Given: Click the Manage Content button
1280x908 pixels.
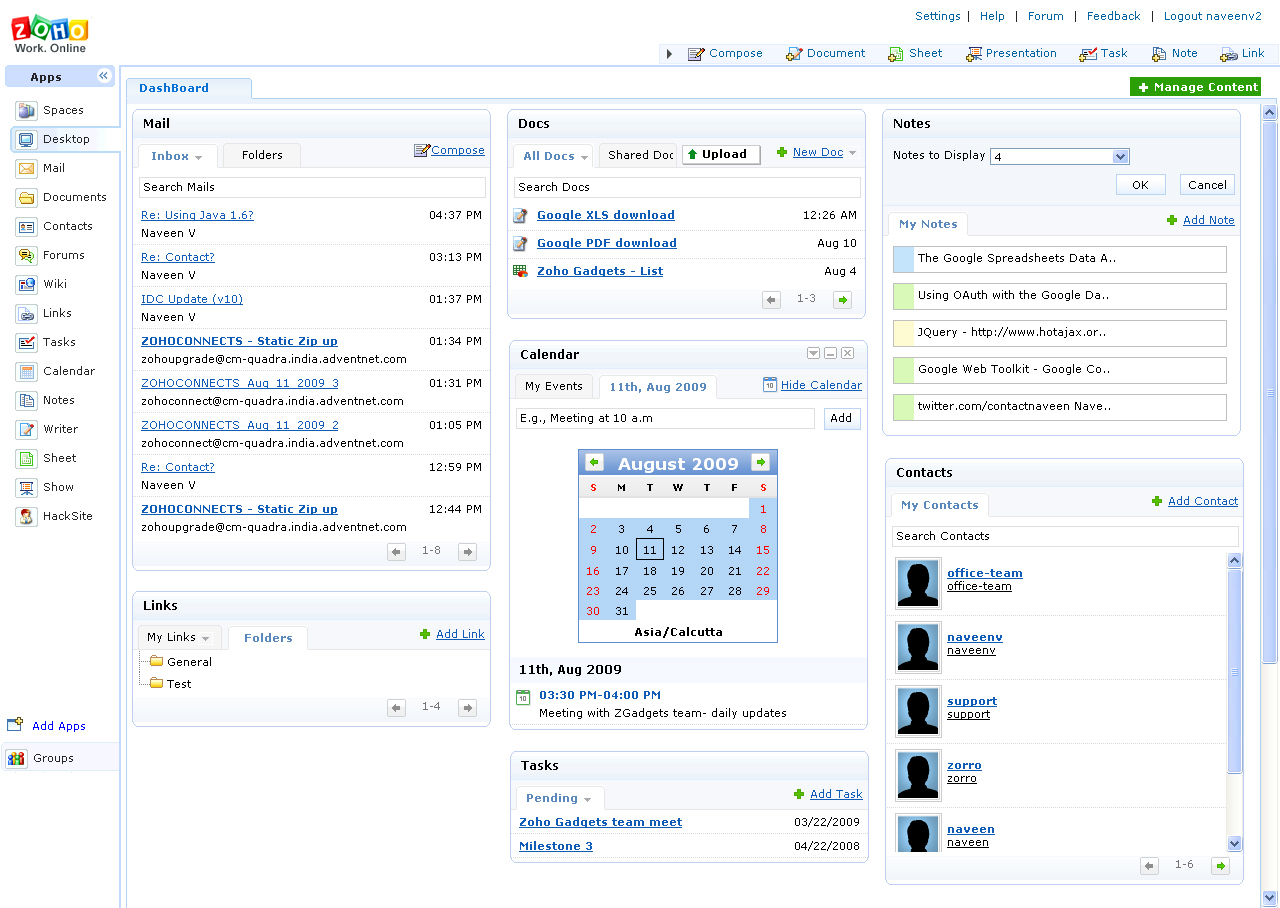Looking at the screenshot, I should pyautogui.click(x=1195, y=87).
